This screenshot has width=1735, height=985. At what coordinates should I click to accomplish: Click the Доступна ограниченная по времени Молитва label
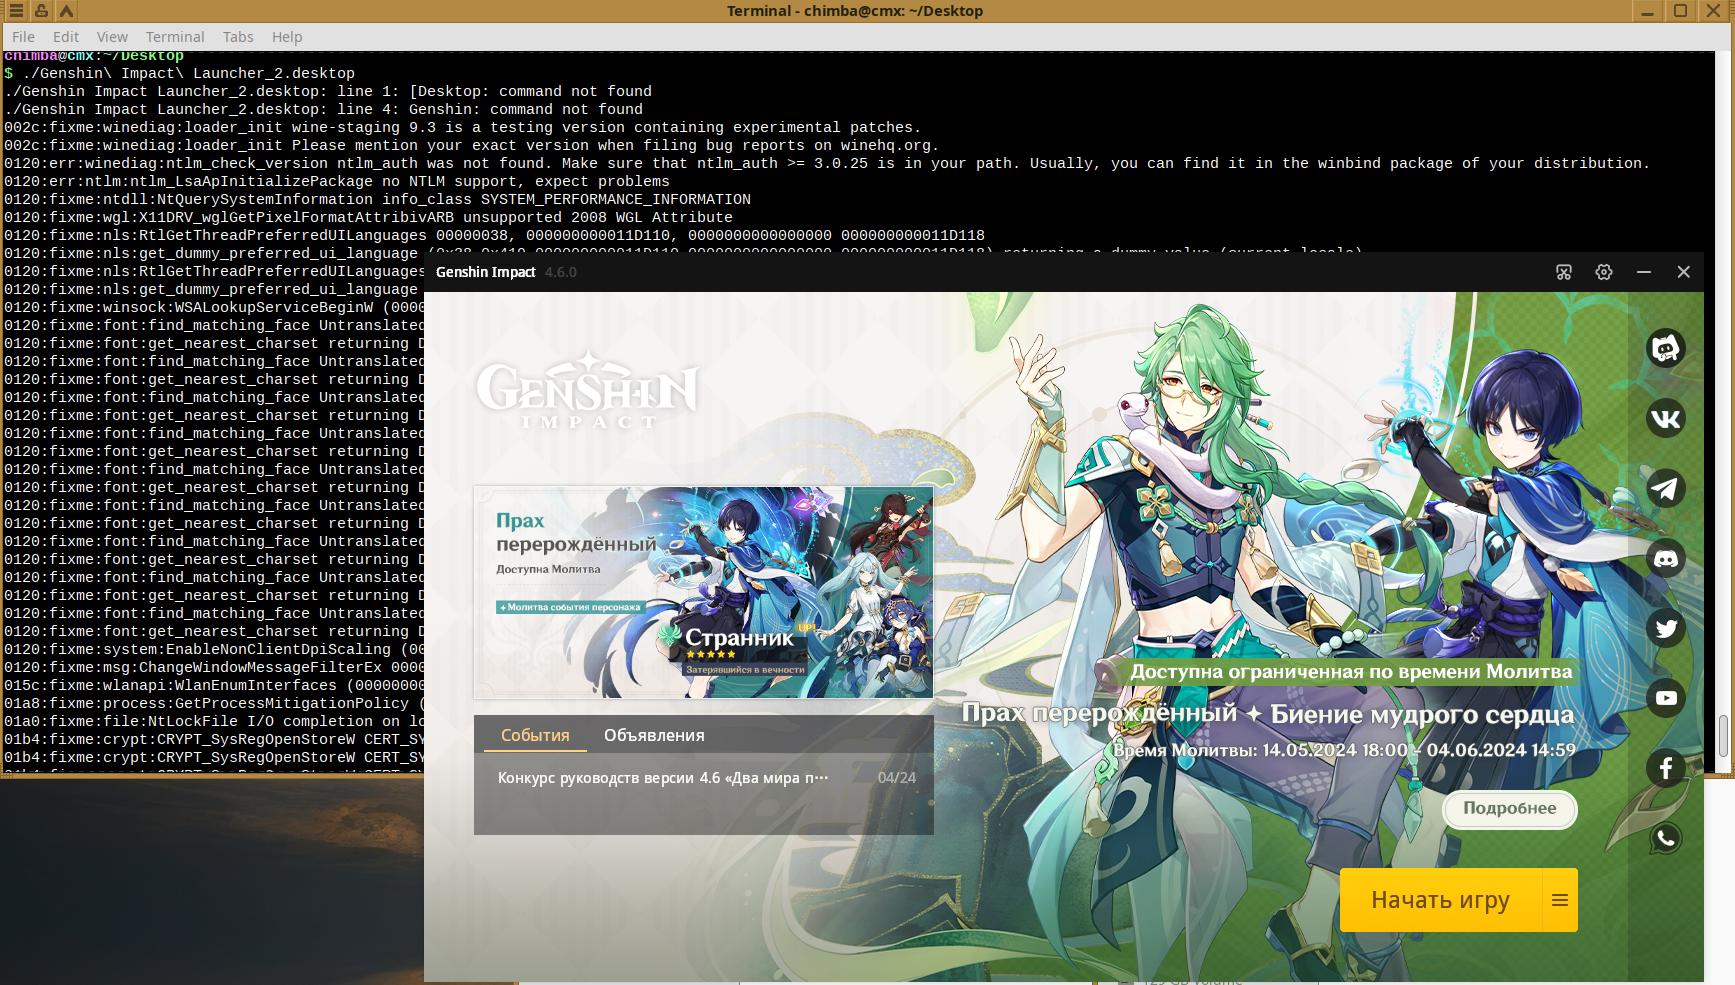click(1351, 672)
